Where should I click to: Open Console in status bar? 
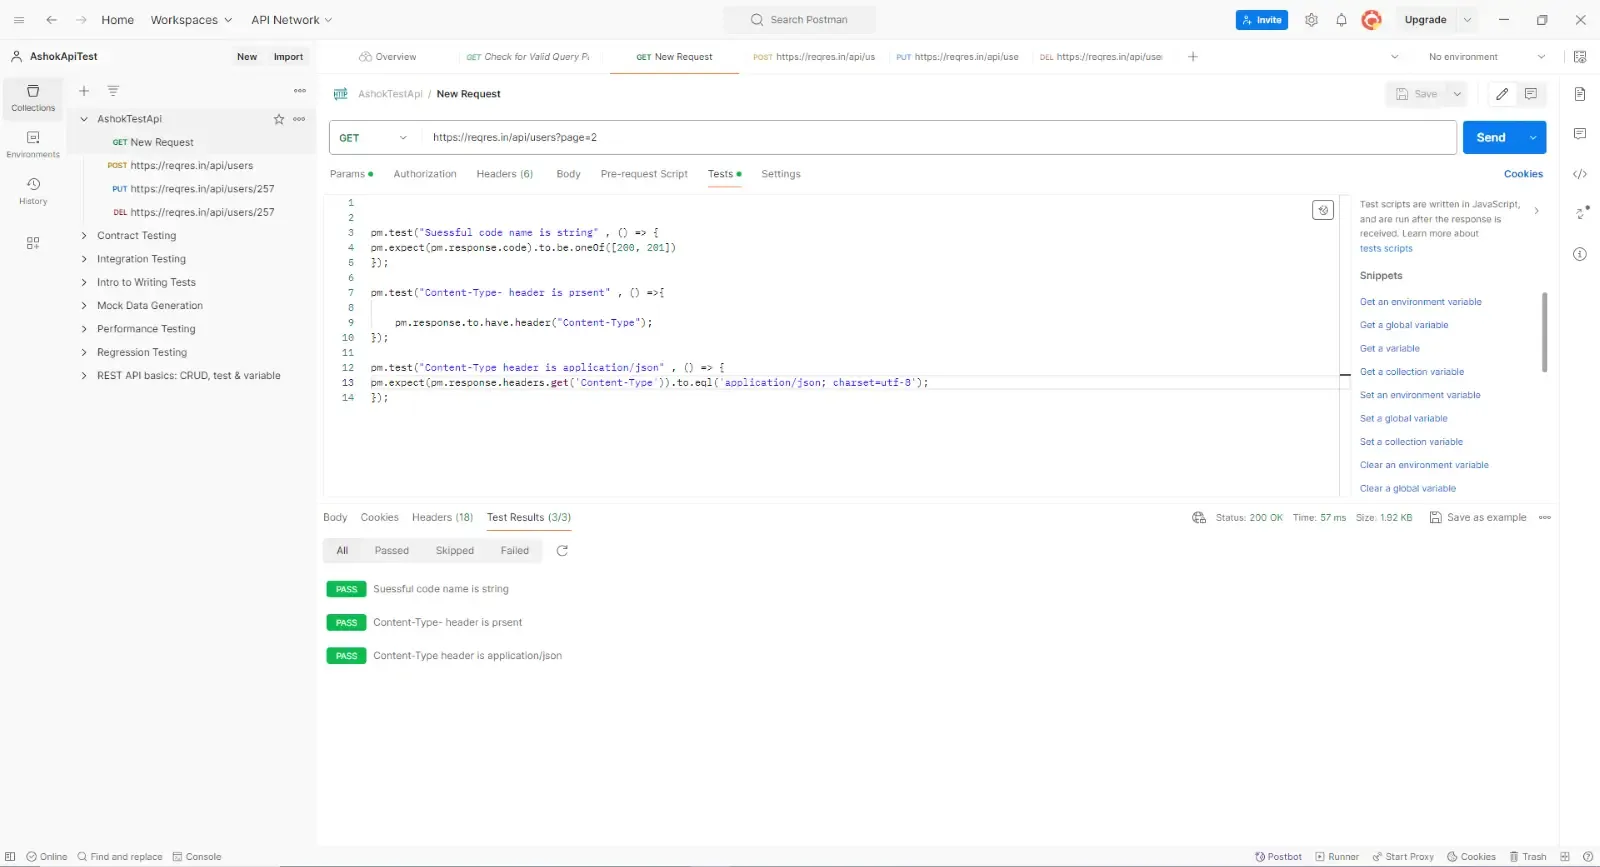197,857
